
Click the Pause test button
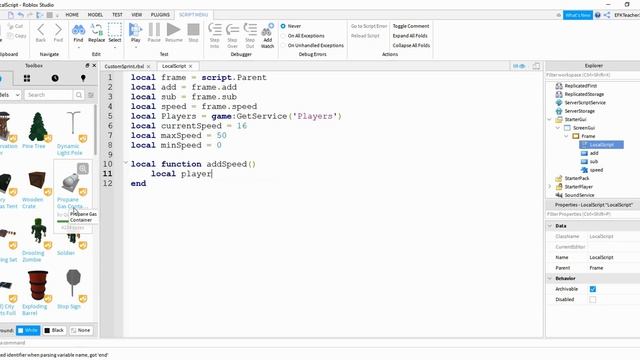point(154,30)
